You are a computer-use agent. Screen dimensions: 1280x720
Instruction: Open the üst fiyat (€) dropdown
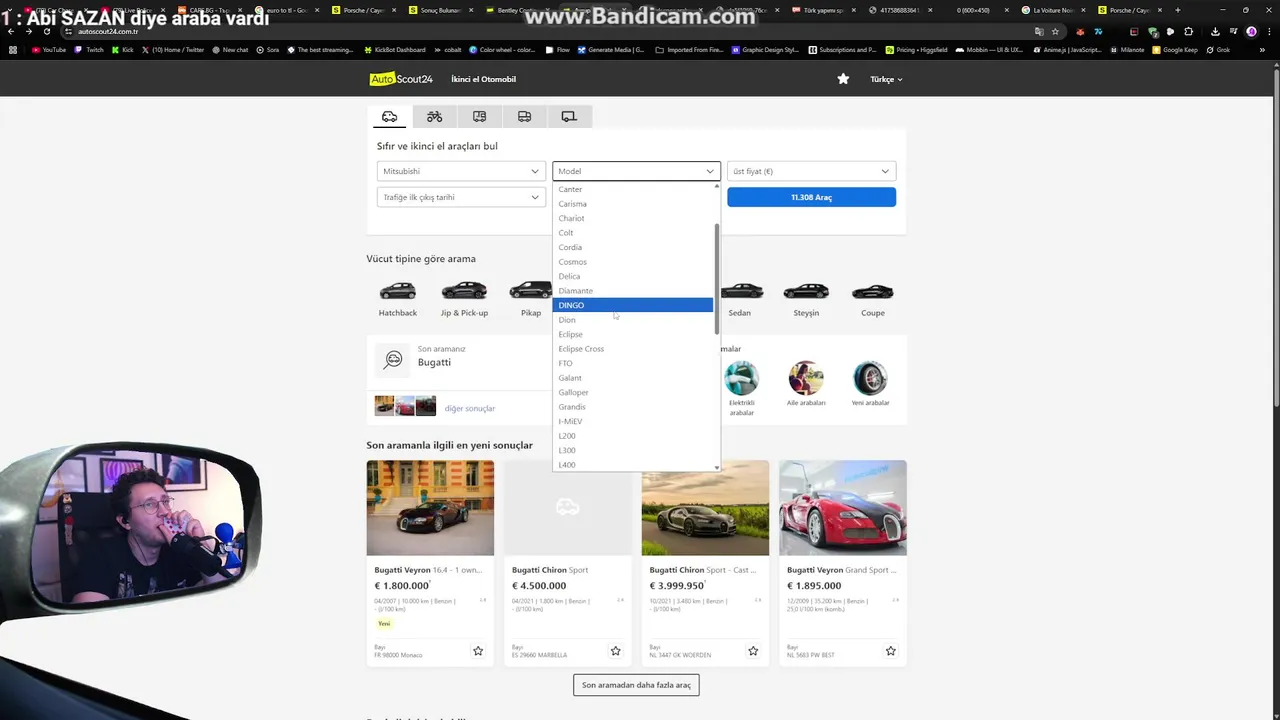[811, 171]
